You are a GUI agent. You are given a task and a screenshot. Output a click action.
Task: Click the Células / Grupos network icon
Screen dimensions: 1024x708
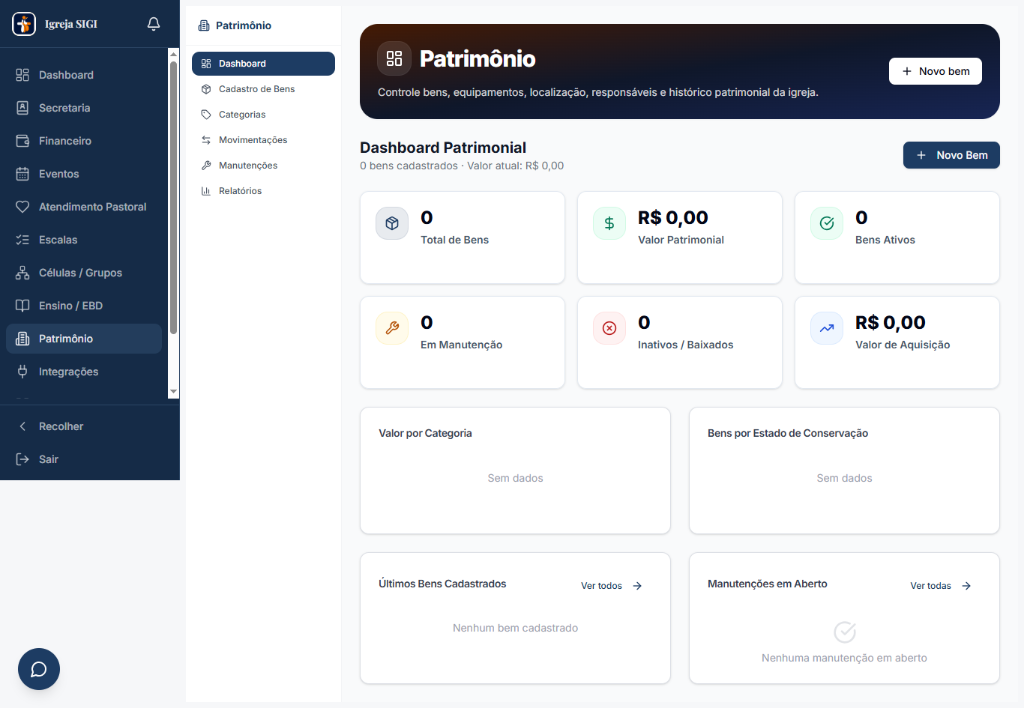[22, 273]
